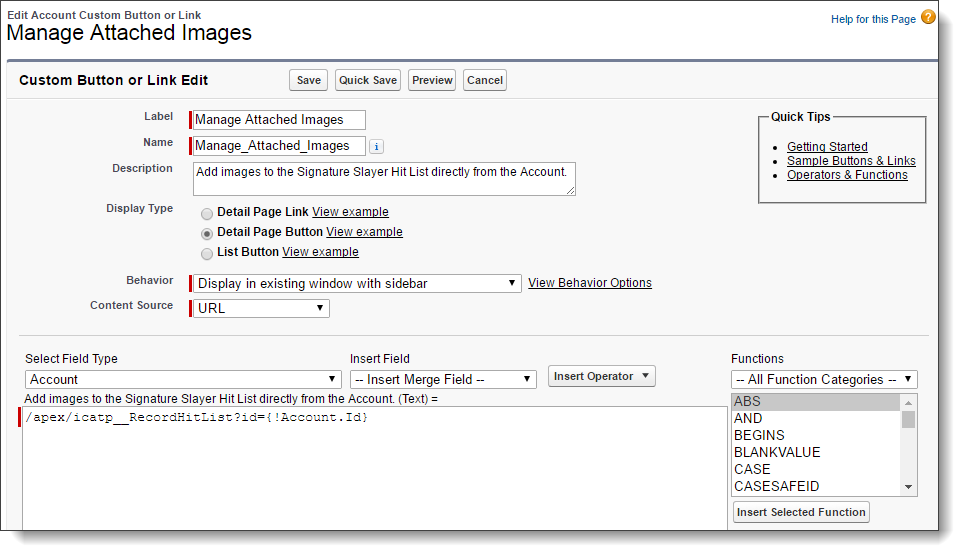964x556 pixels.
Task: Click the functions list scrollbar thumb
Action: click(x=908, y=419)
